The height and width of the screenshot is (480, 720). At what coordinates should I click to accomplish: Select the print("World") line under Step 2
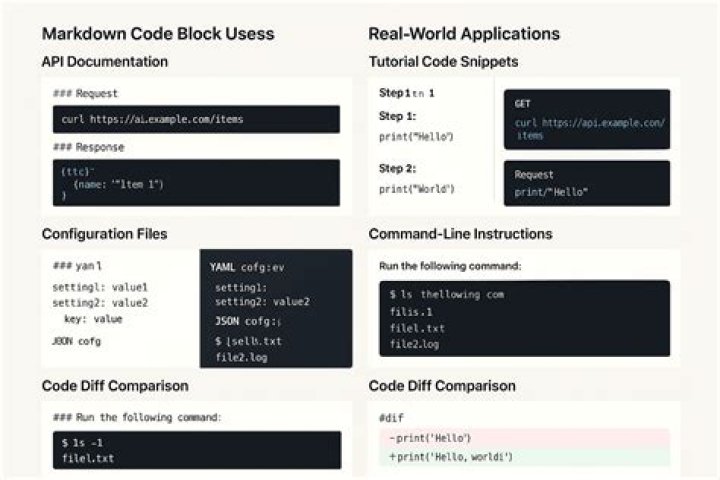coord(417,188)
